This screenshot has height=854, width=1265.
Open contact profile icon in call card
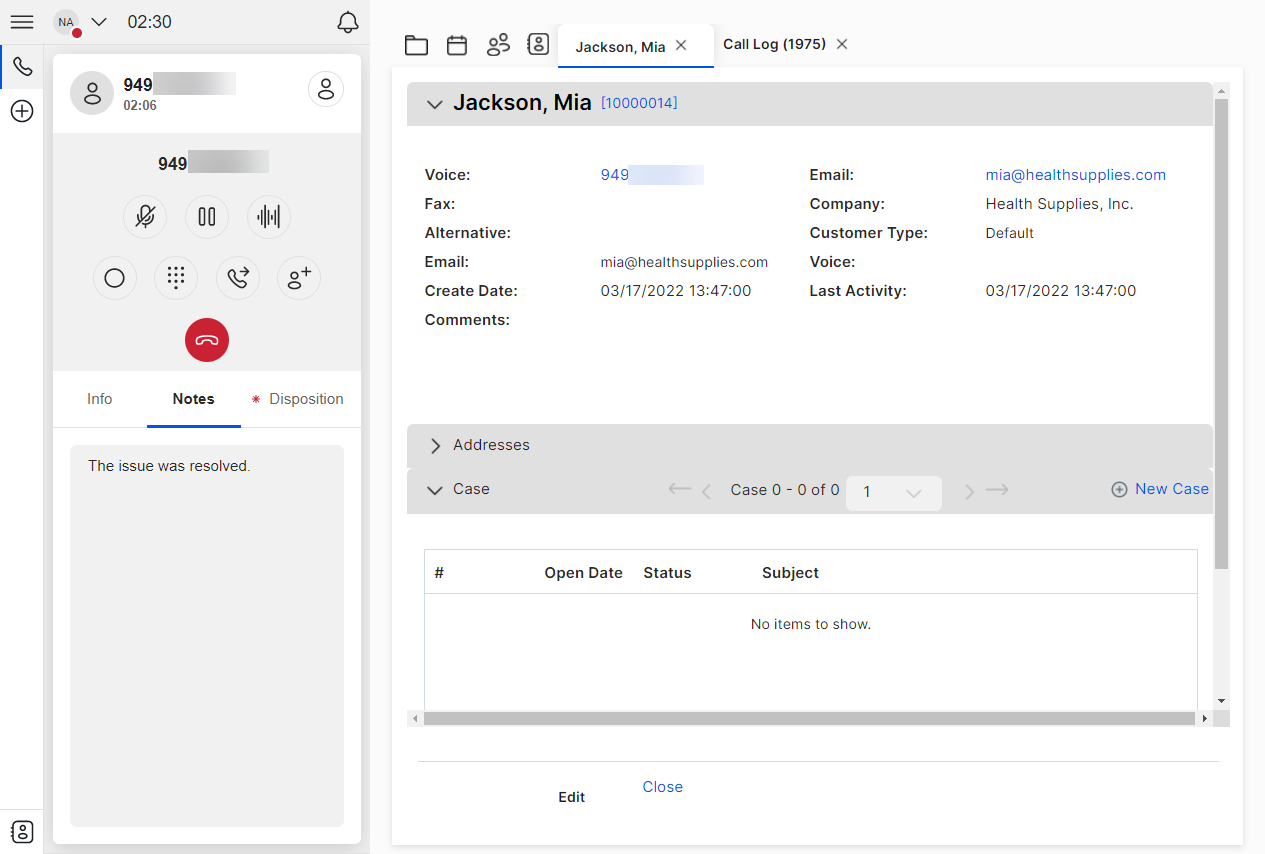point(325,89)
